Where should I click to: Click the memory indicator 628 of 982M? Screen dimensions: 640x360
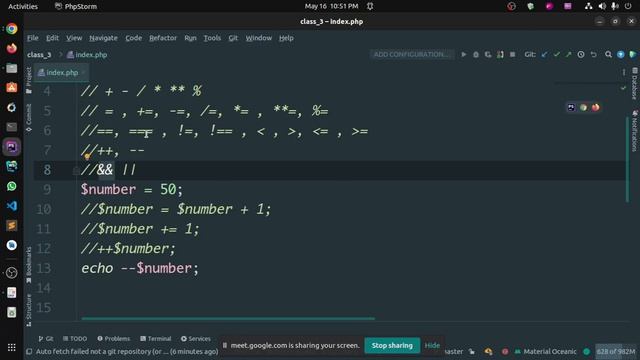coord(616,351)
